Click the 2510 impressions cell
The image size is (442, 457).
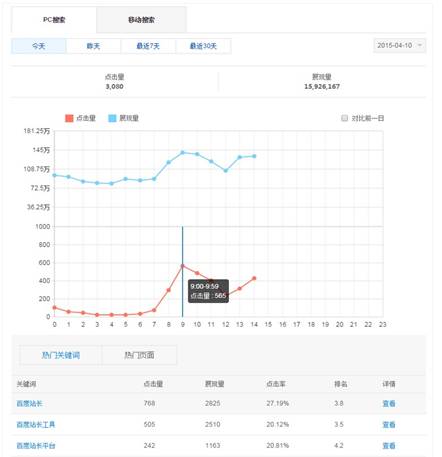point(212,424)
